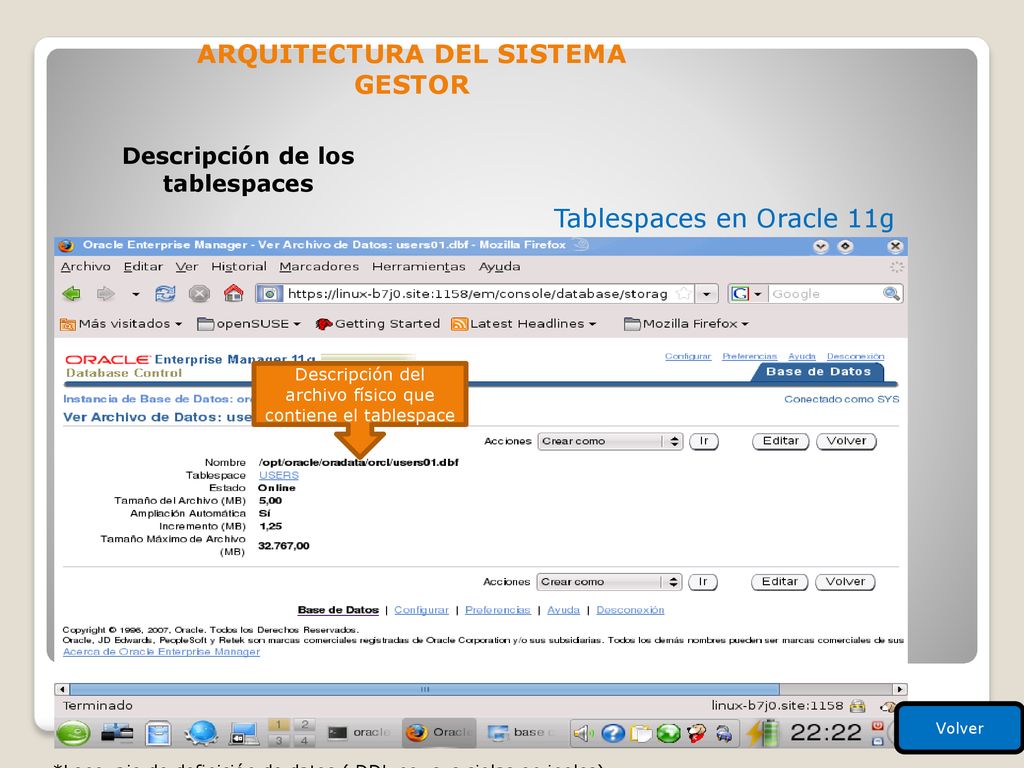Screen dimensions: 1024x768
Task: Switch to the base taskbar window entry
Action: [x=520, y=733]
